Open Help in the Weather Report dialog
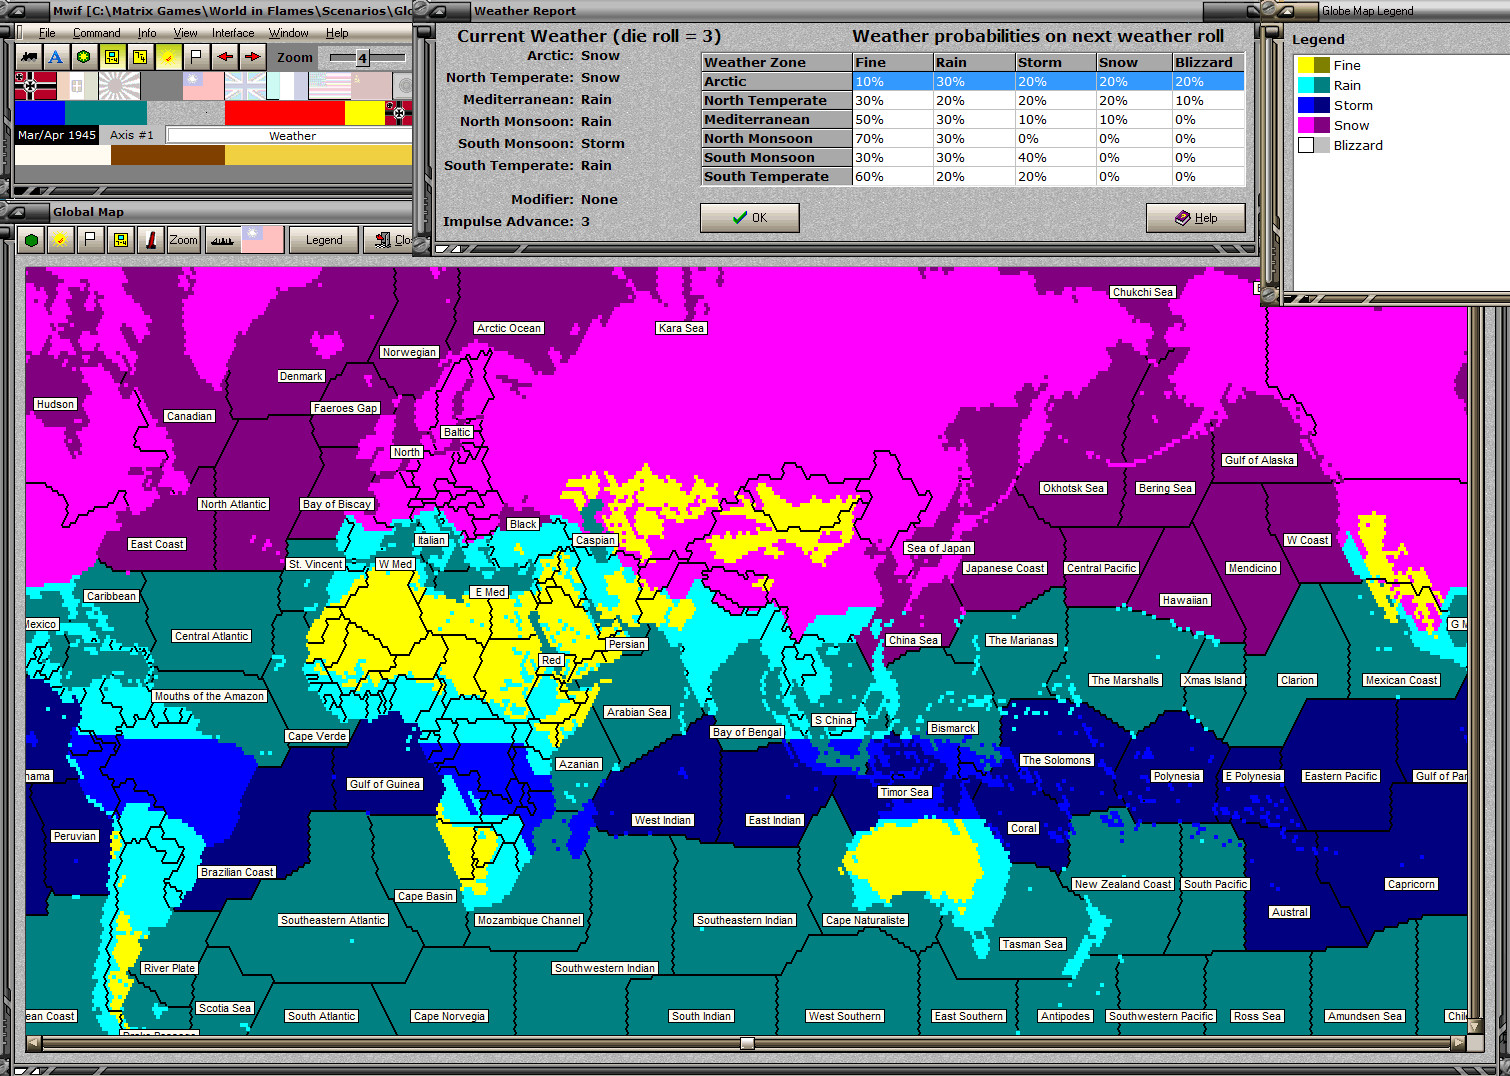The height and width of the screenshot is (1076, 1510). point(1196,218)
